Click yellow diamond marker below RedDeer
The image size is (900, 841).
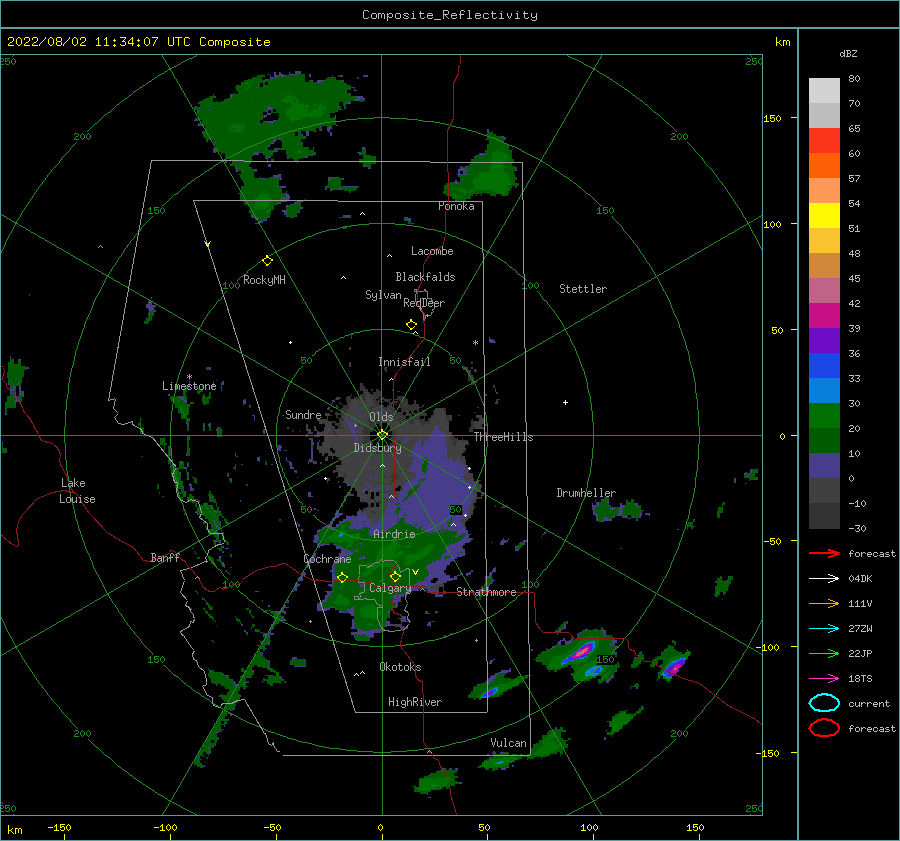pyautogui.click(x=412, y=325)
